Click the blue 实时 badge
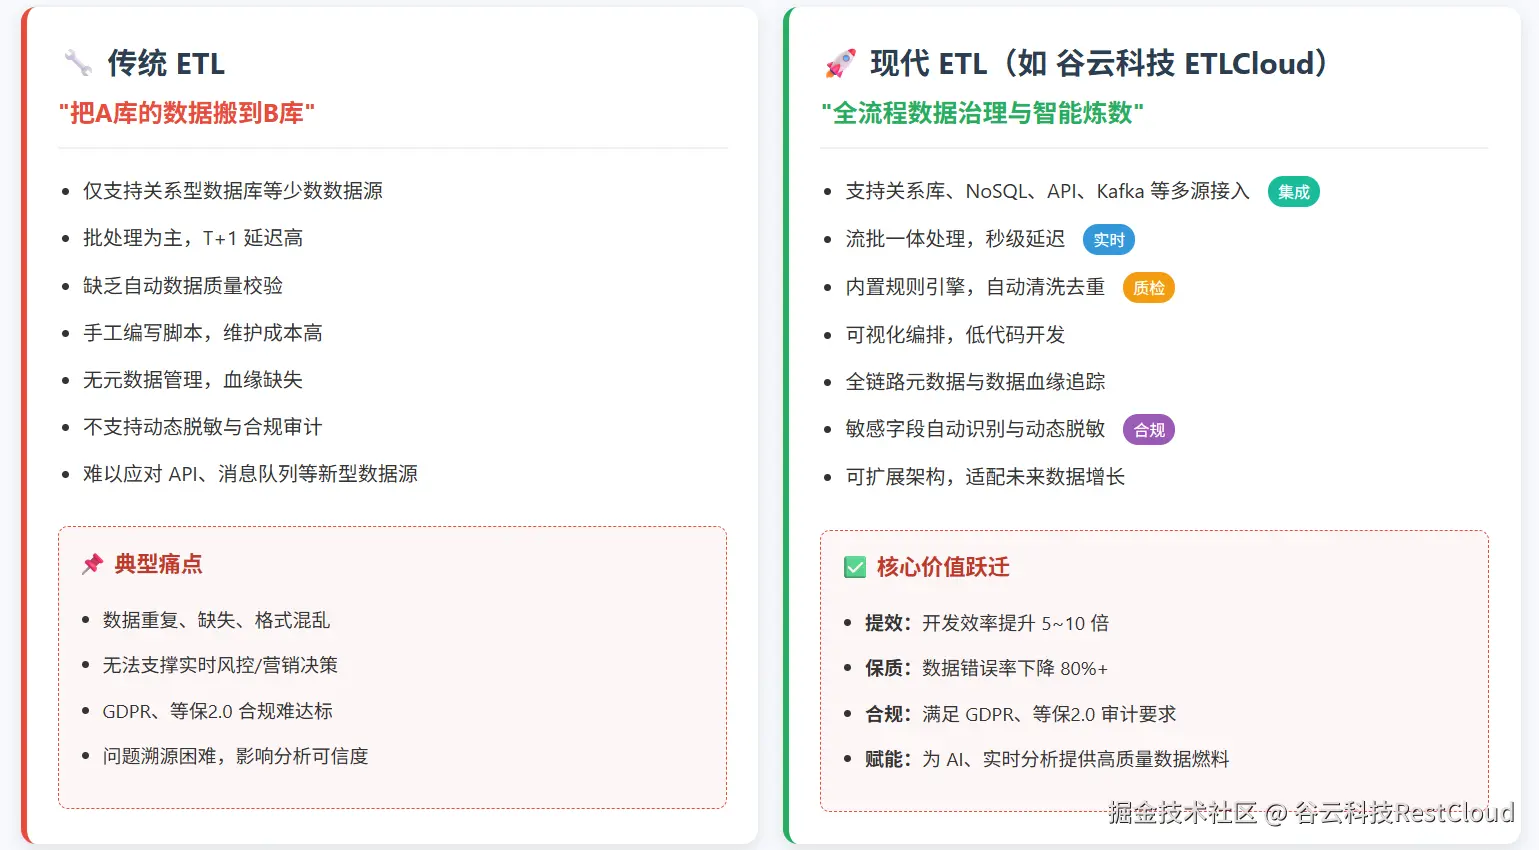The height and width of the screenshot is (850, 1539). [1109, 240]
